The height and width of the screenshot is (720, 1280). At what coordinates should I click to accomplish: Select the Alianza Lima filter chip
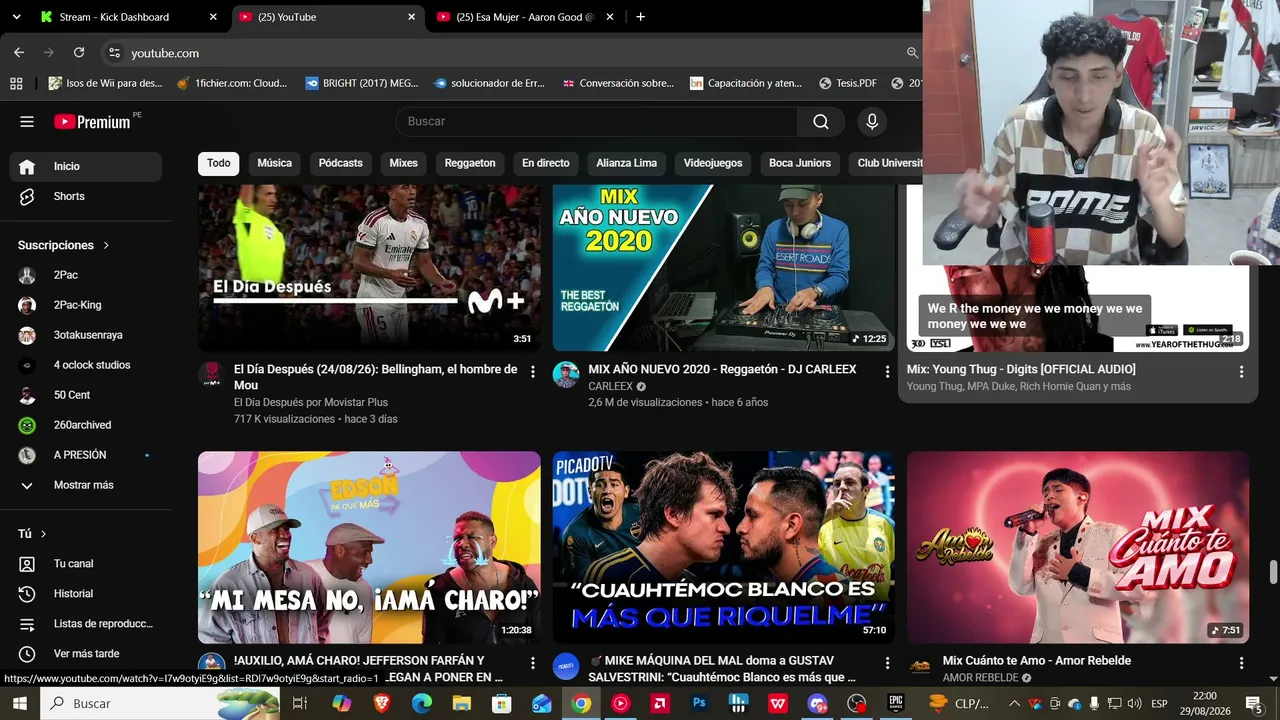(627, 163)
